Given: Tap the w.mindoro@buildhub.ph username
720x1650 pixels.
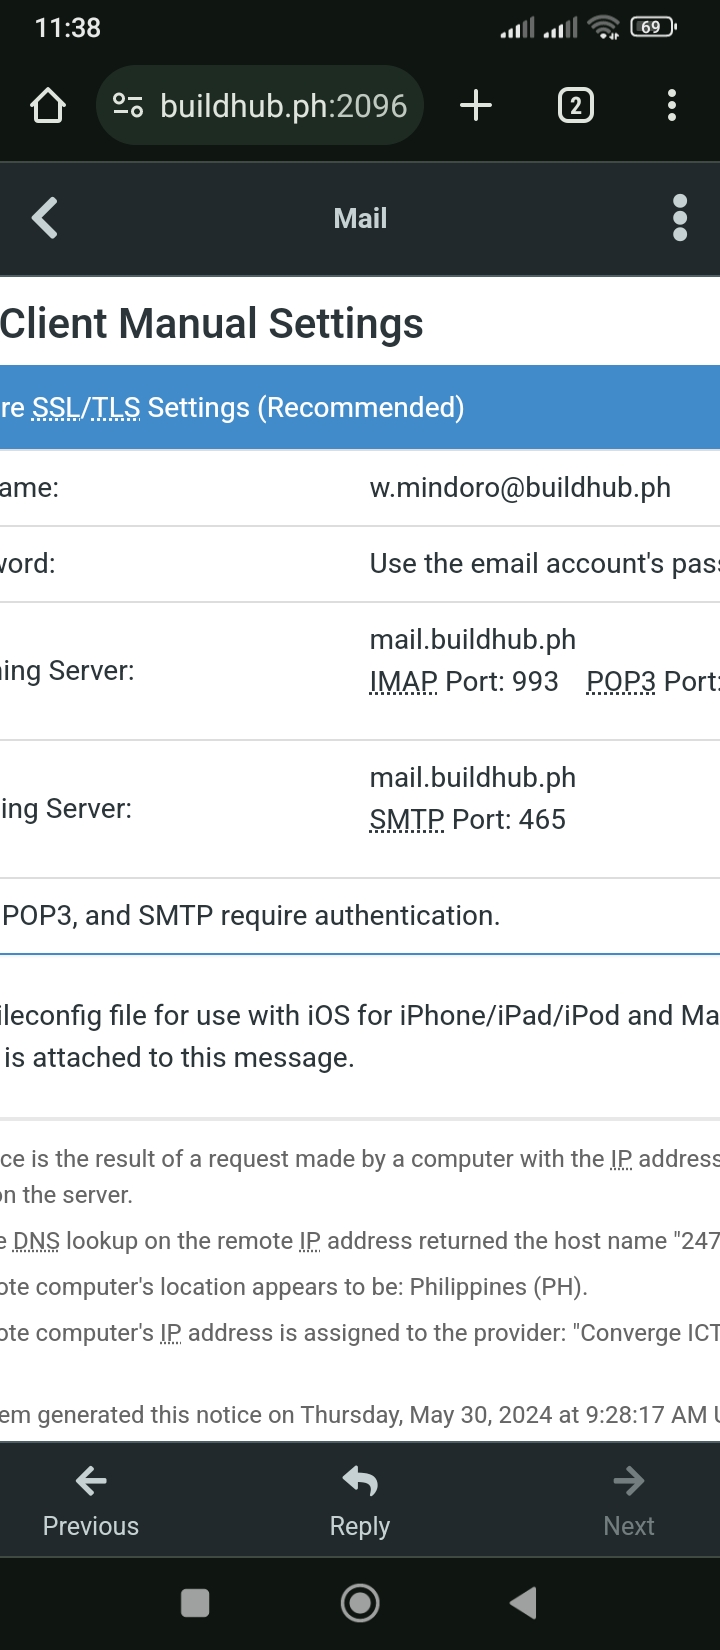Looking at the screenshot, I should [520, 488].
